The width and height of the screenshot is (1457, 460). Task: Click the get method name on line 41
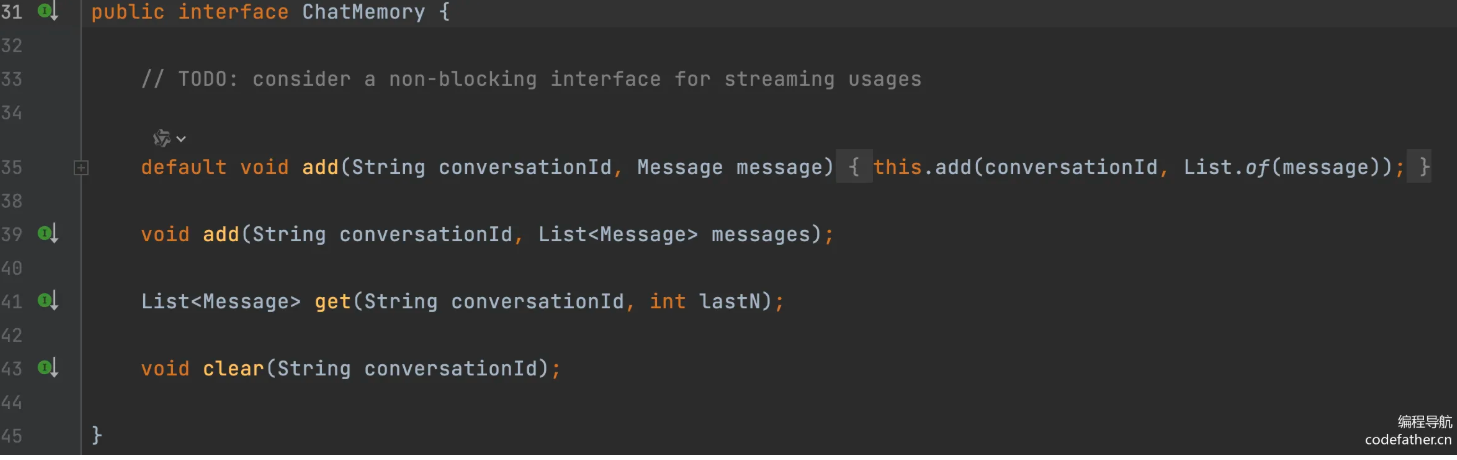[333, 301]
